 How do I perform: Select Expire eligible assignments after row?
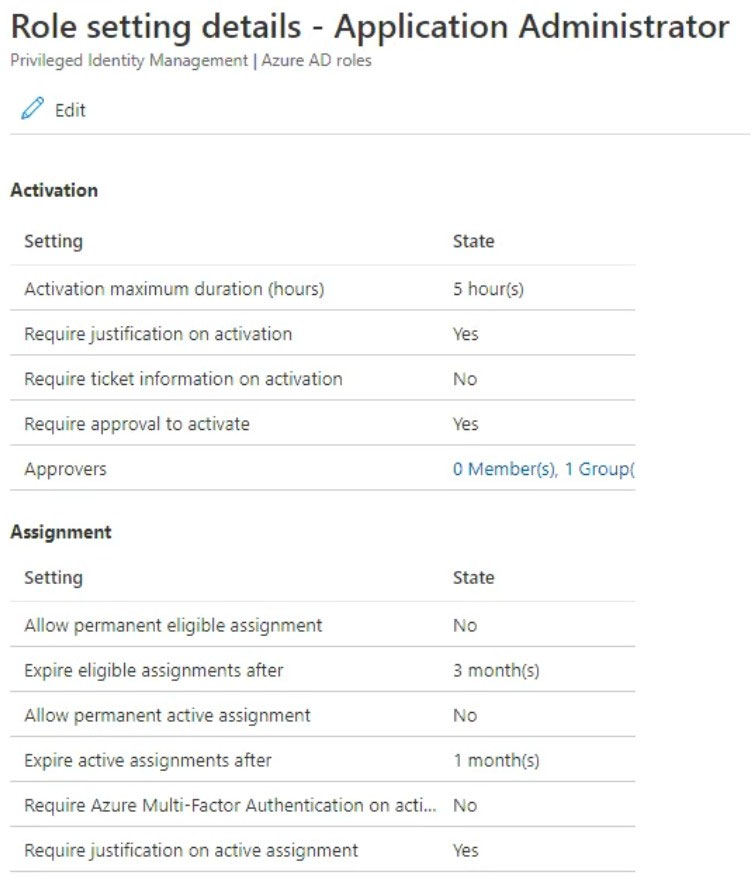pyautogui.click(x=323, y=670)
